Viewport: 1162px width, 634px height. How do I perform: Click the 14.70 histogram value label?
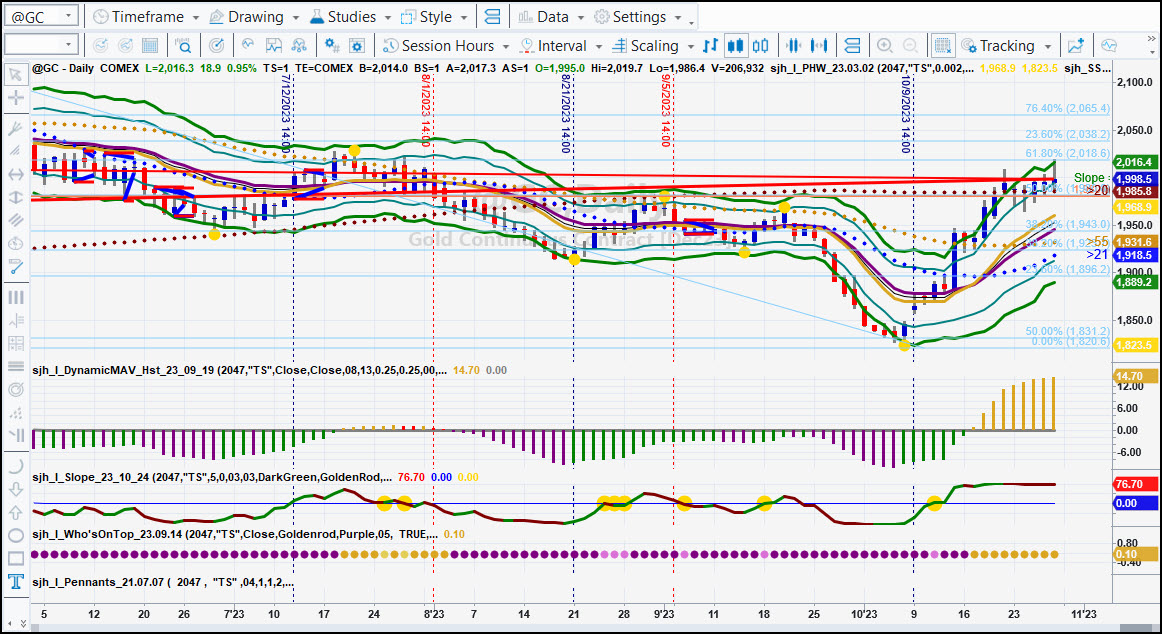(1135, 376)
